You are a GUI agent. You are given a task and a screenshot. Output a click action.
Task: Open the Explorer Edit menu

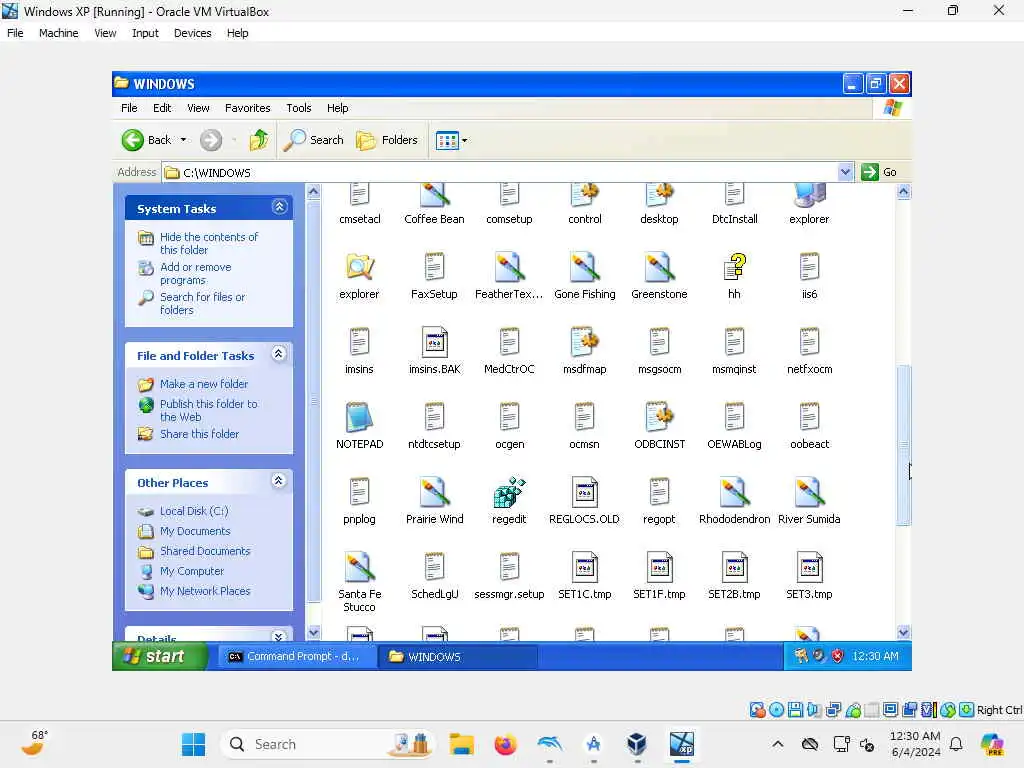click(162, 108)
